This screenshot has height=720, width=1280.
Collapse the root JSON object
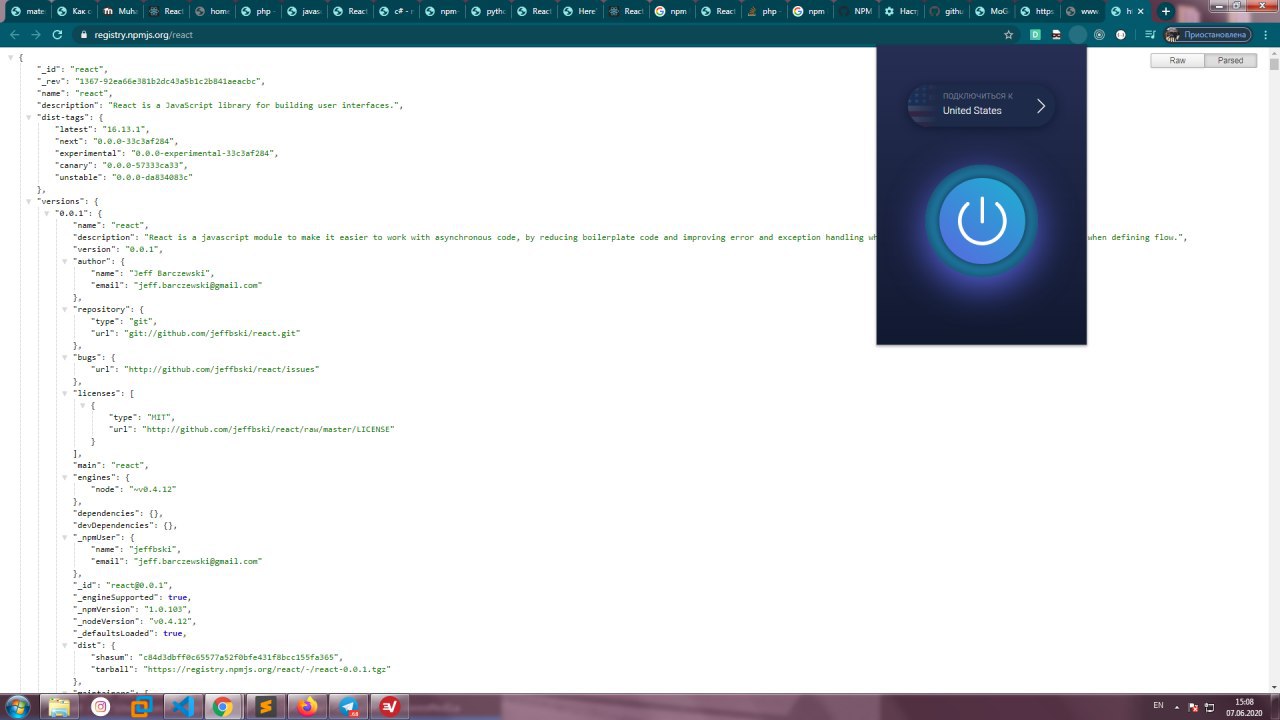pos(10,58)
